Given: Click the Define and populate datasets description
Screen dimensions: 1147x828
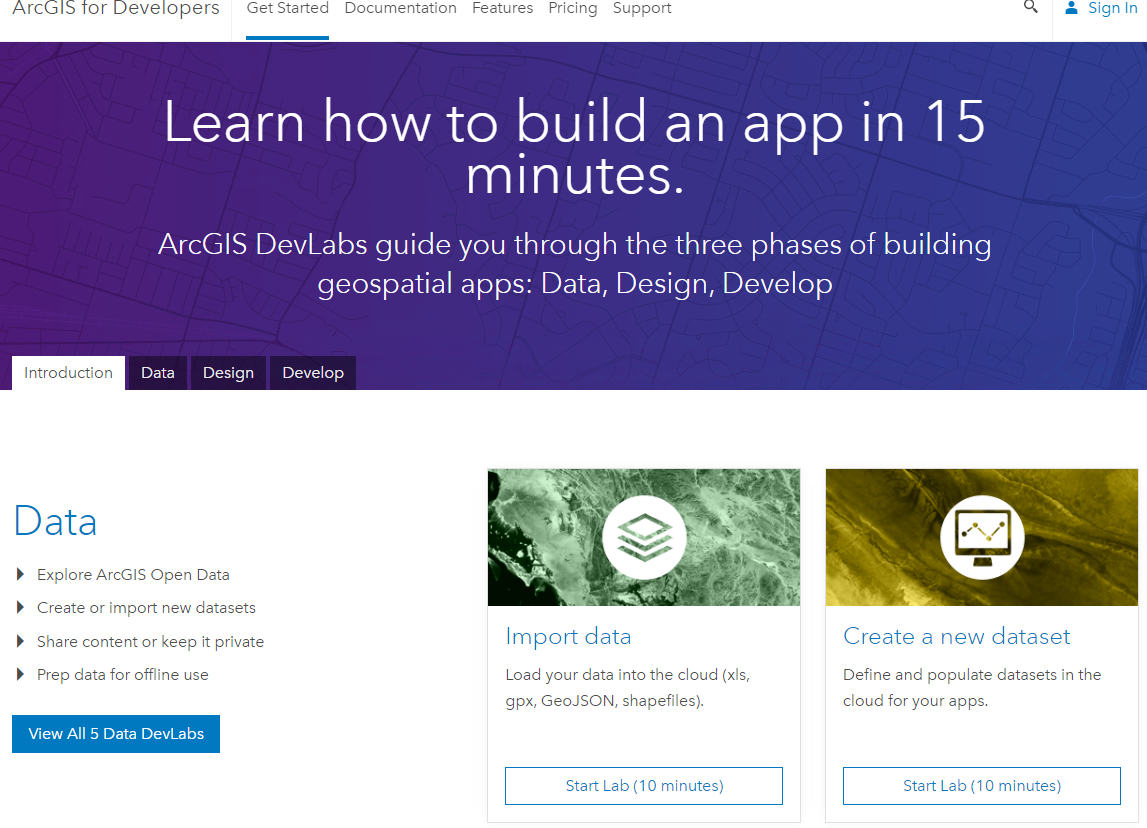Looking at the screenshot, I should [x=972, y=688].
